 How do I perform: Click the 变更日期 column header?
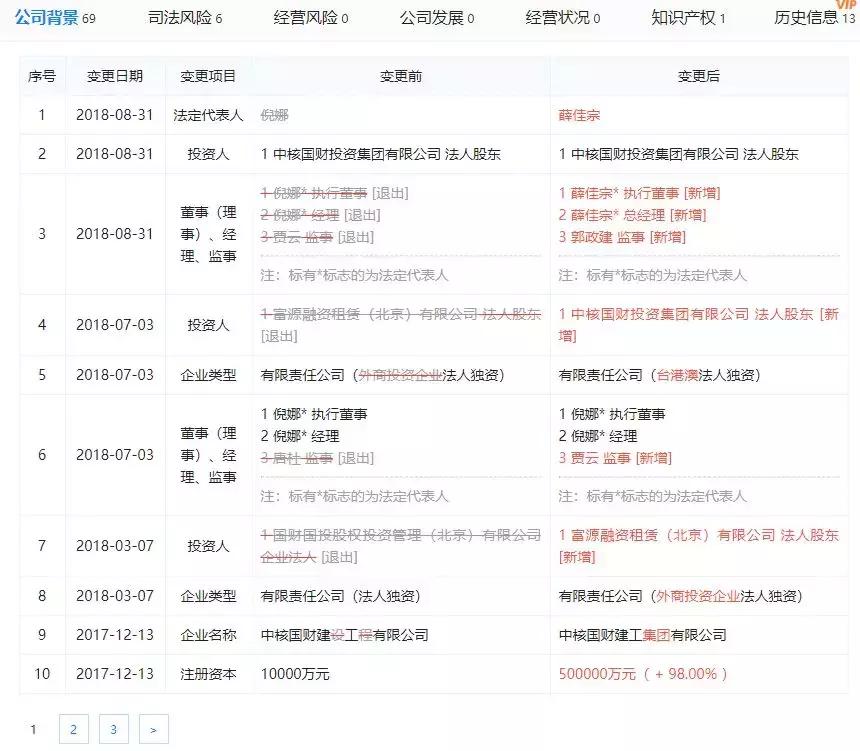point(114,75)
